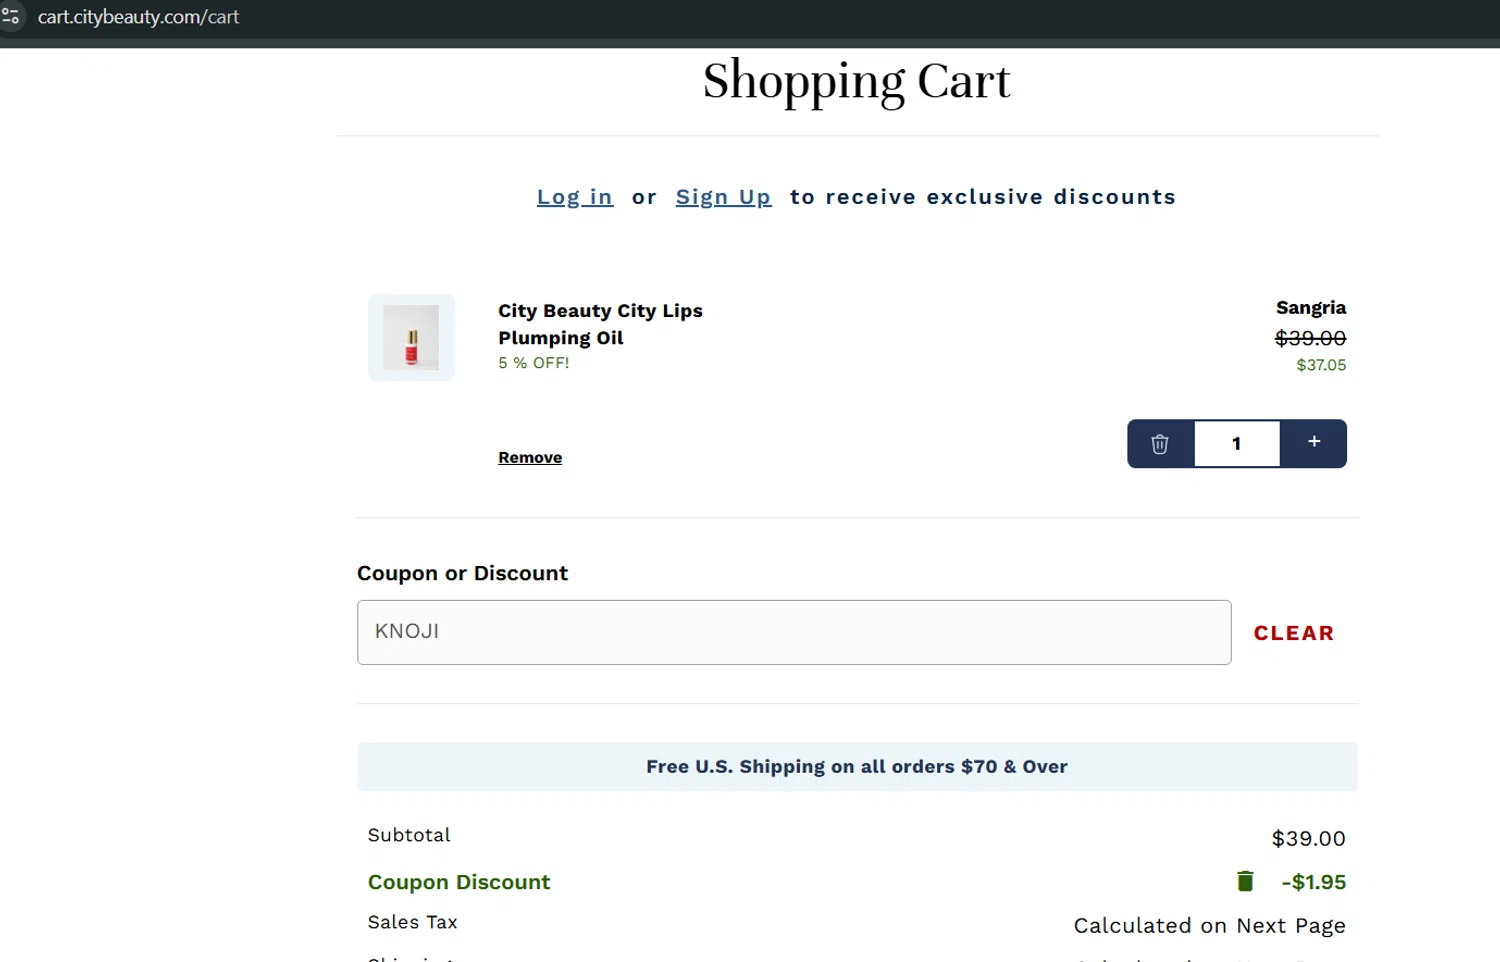Screen dimensions: 1500x962
Task: Click the site information icon in address bar
Action: (x=11, y=17)
